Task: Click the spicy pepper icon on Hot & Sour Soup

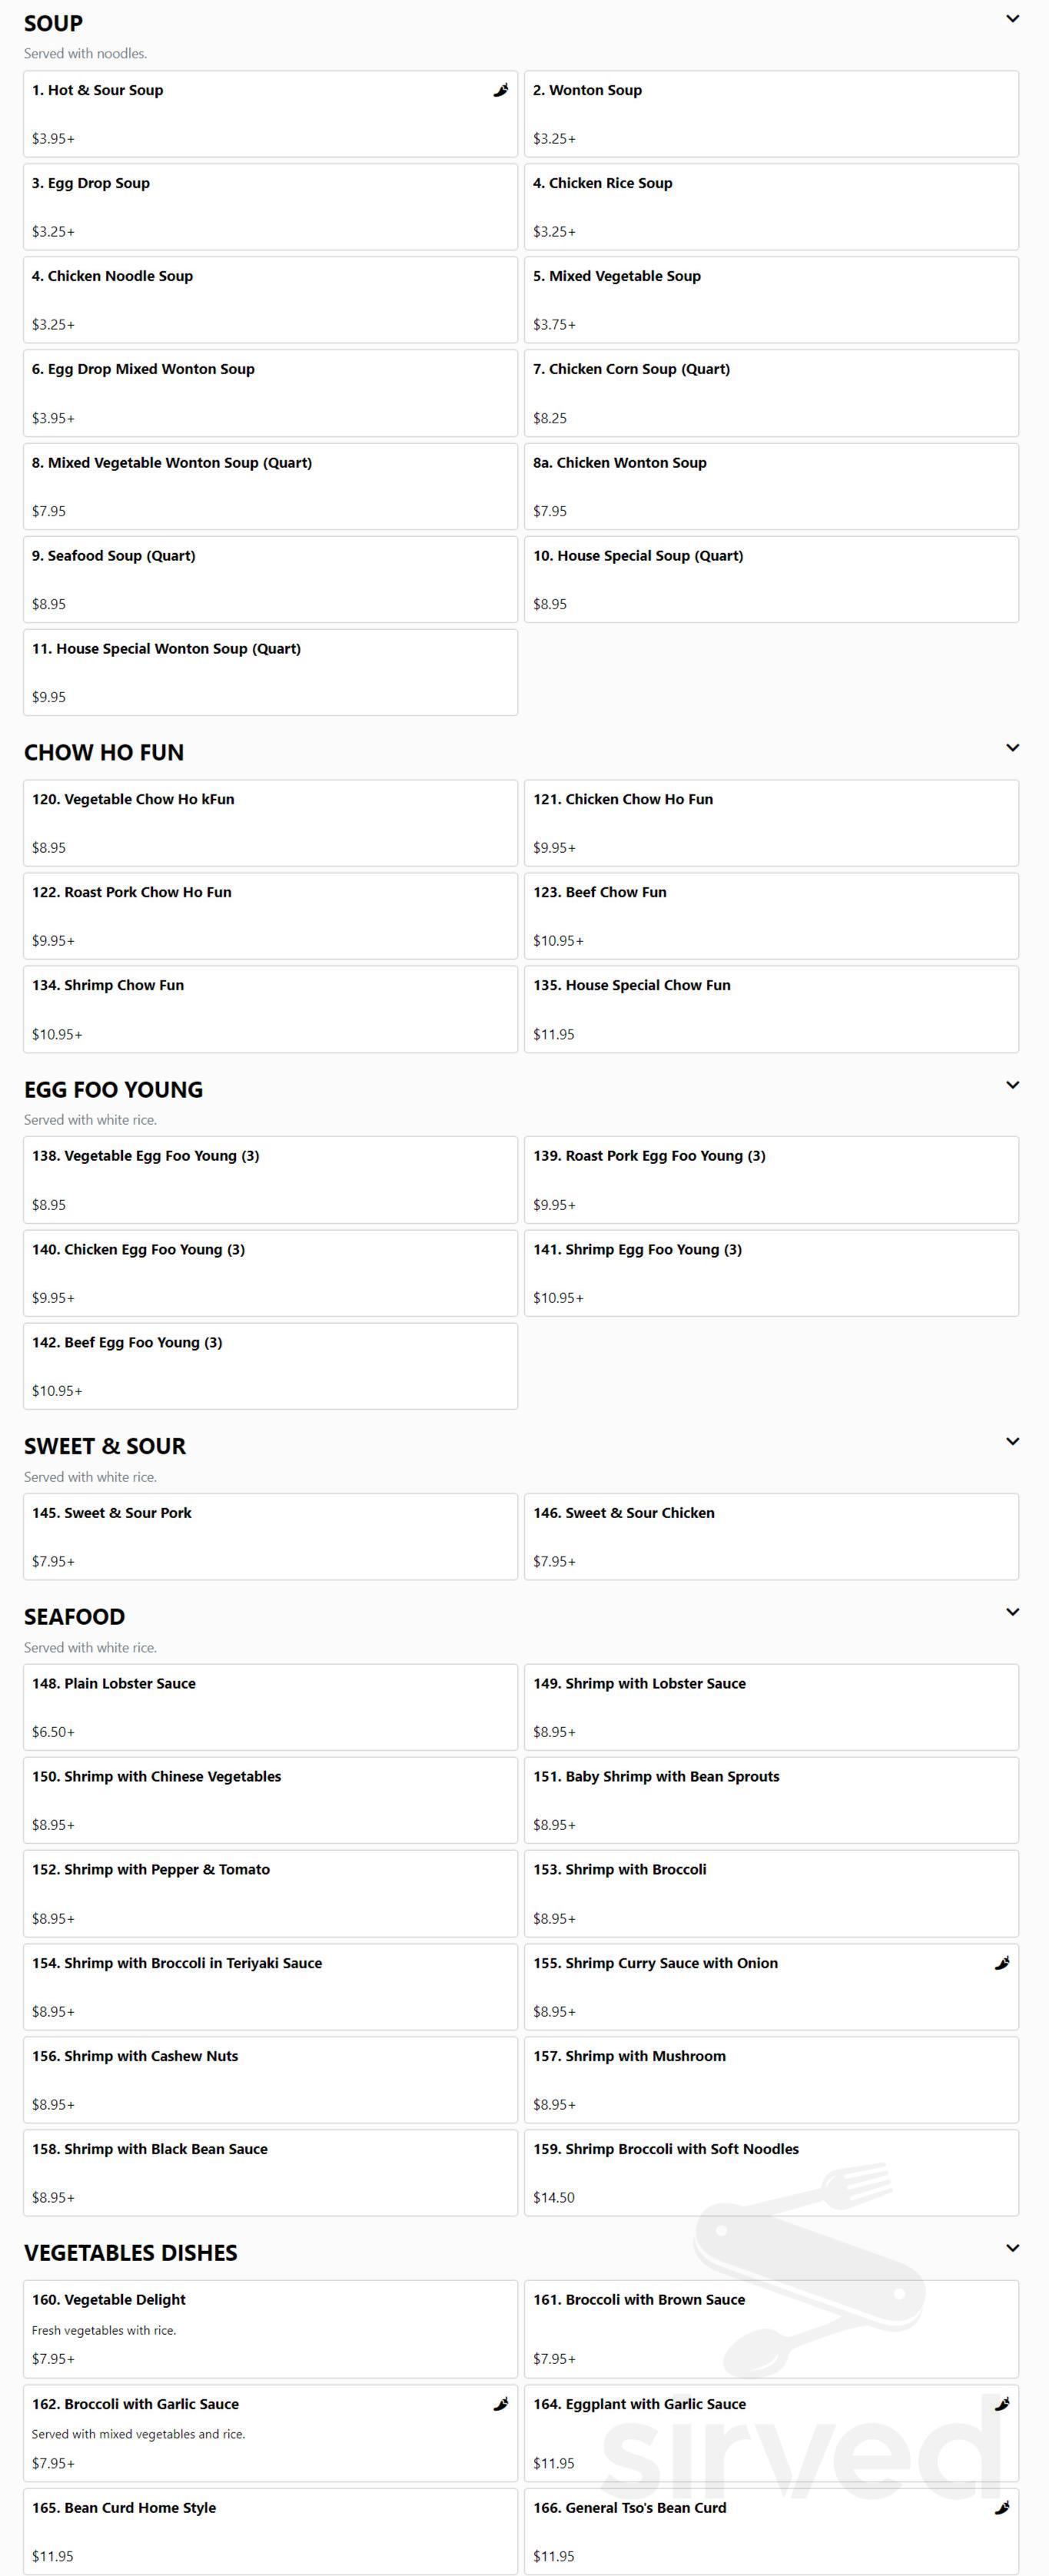Action: click(x=500, y=90)
